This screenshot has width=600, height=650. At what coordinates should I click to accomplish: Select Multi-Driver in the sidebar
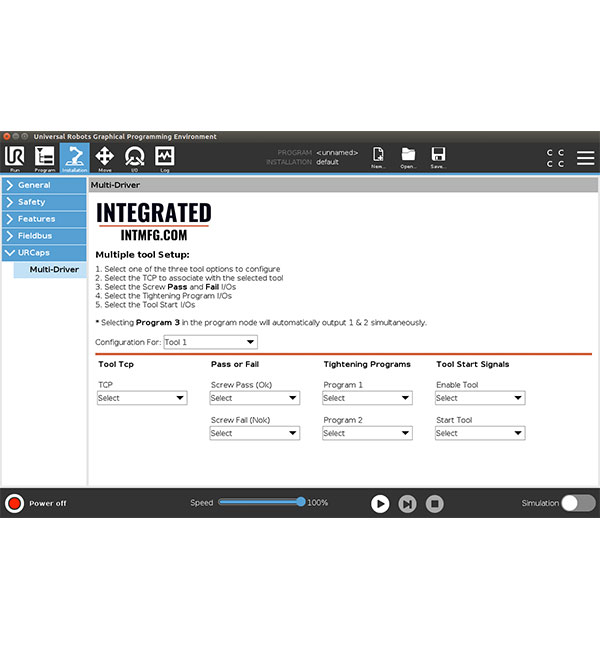[50, 270]
